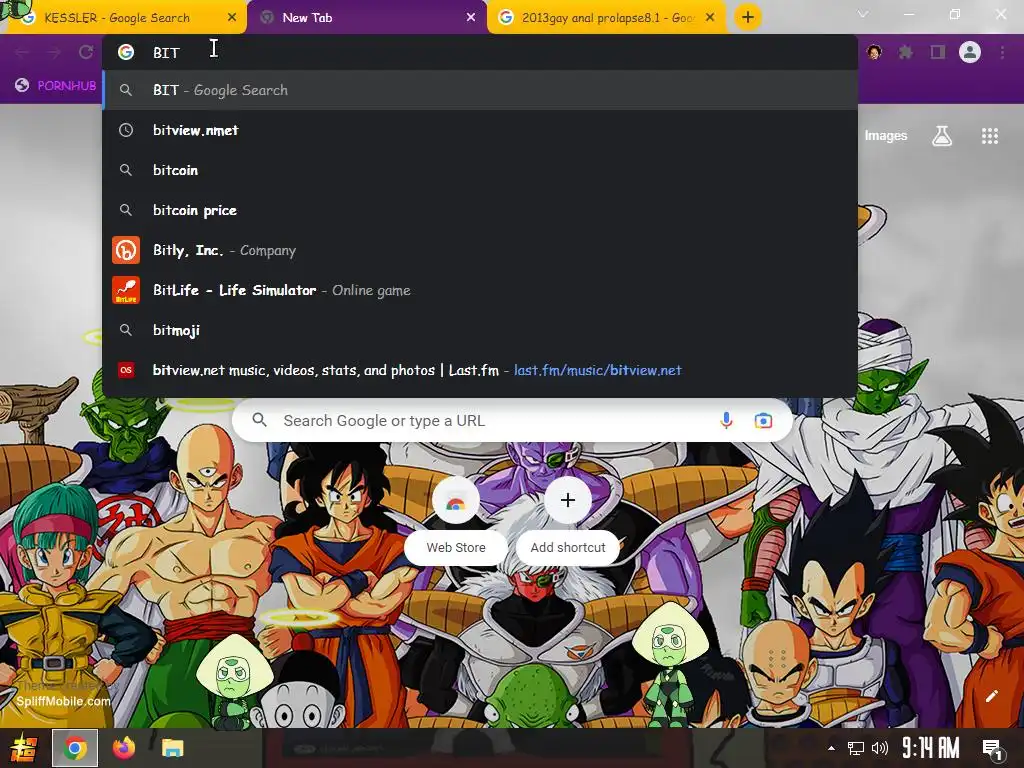Switch to the KESSLER Google Search tab
Image resolution: width=1024 pixels, height=768 pixels.
(124, 18)
